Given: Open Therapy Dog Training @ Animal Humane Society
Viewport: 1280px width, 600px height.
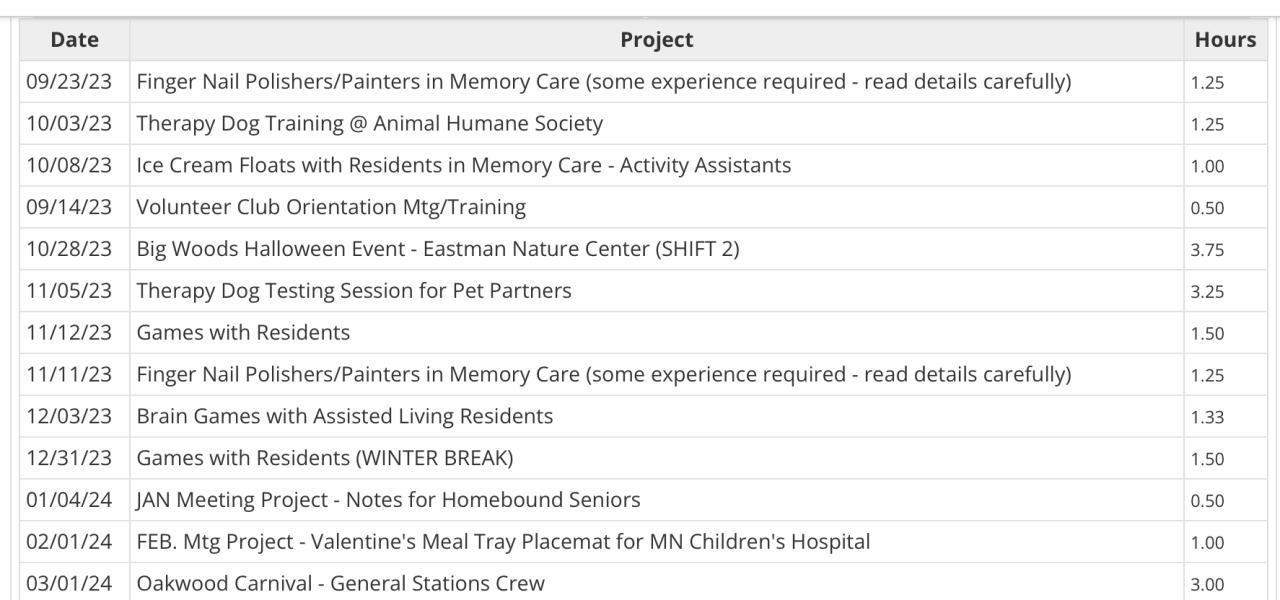Looking at the screenshot, I should [x=369, y=124].
